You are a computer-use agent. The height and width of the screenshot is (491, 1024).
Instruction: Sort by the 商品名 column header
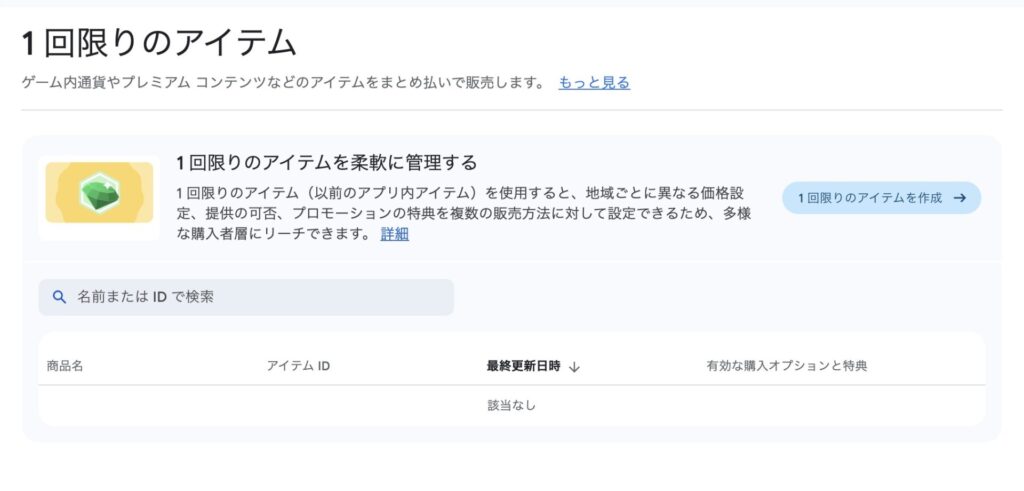pos(65,366)
